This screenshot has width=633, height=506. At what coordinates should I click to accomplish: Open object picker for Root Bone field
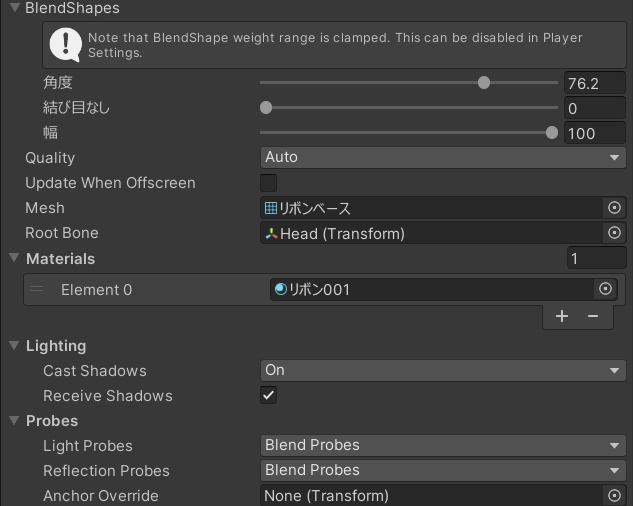pos(614,233)
